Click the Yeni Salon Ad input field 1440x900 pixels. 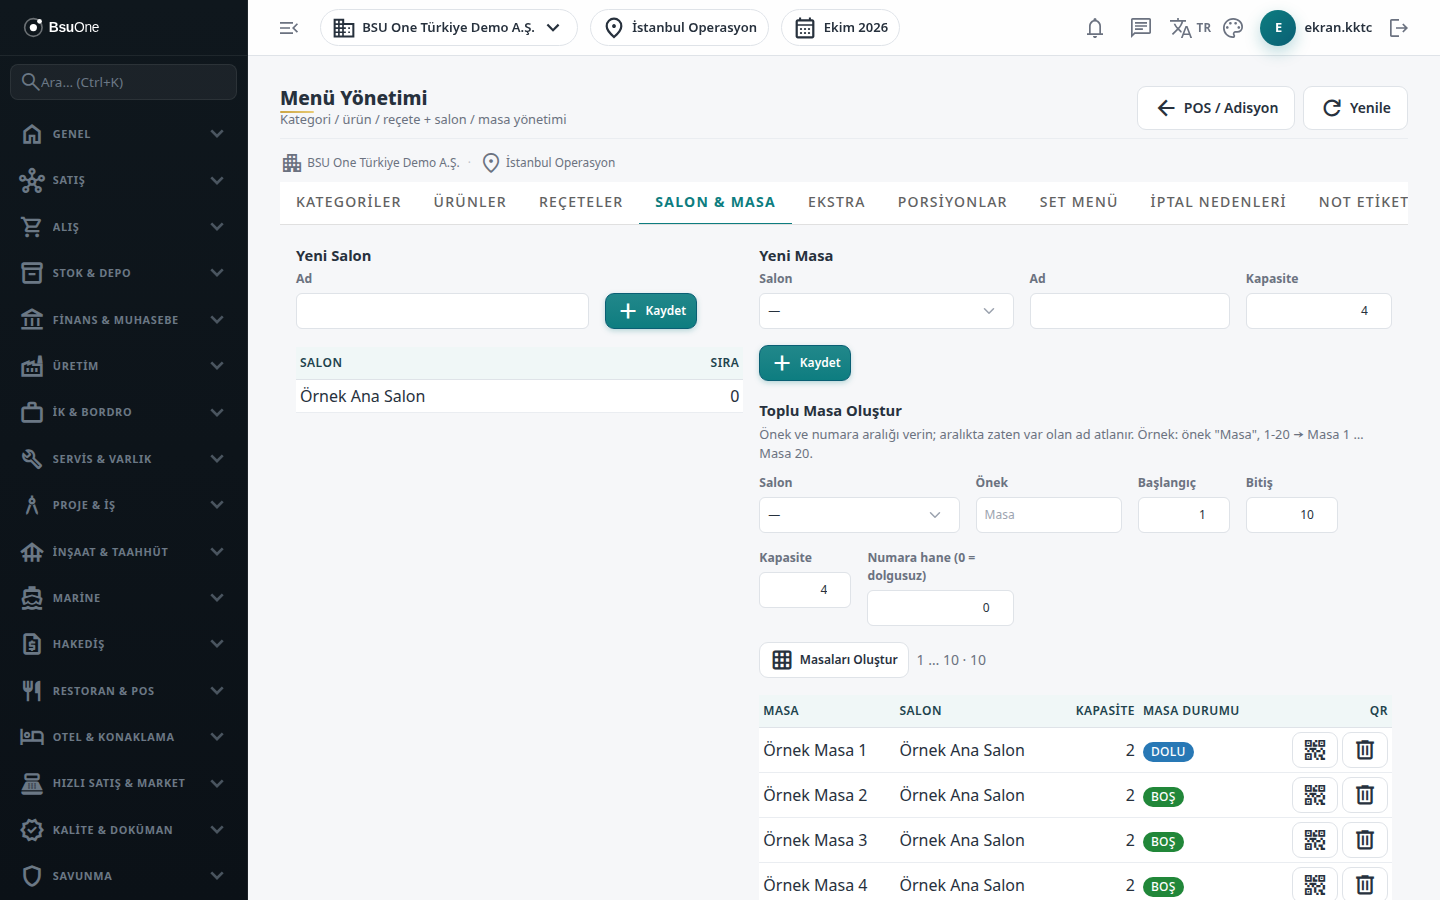442,311
